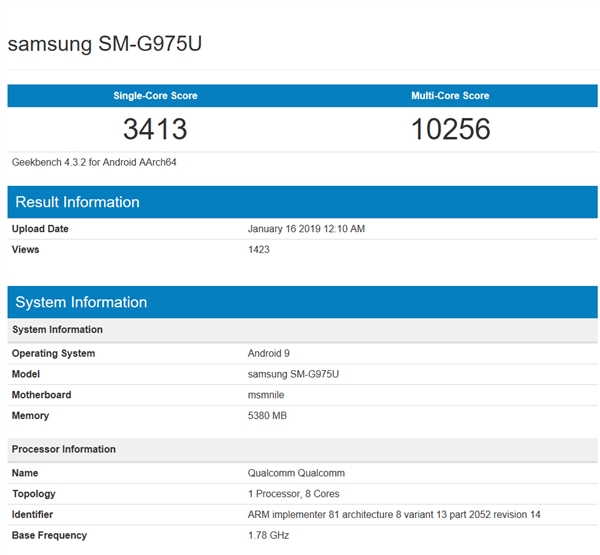Click the Single-Core Score header
600x555 pixels.
[155, 96]
